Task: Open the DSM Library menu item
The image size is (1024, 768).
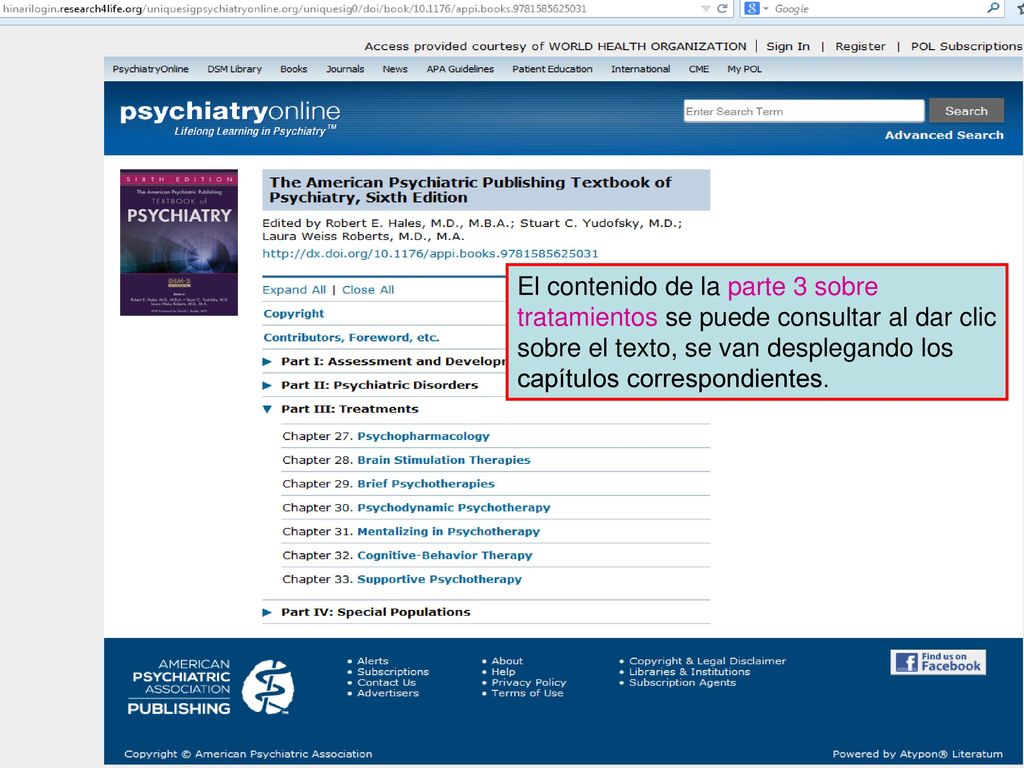Action: coord(234,69)
